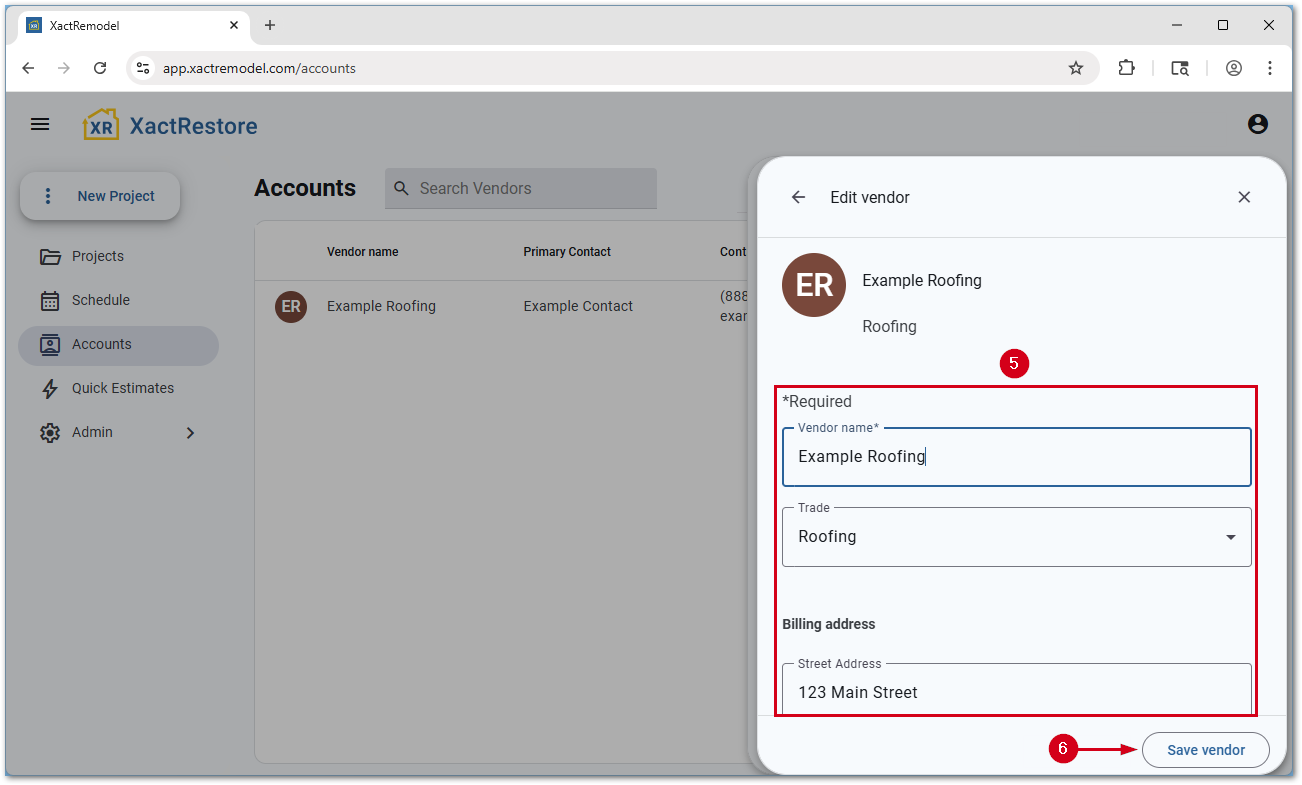
Task: Click the browser address bar URL
Action: pyautogui.click(x=259, y=68)
